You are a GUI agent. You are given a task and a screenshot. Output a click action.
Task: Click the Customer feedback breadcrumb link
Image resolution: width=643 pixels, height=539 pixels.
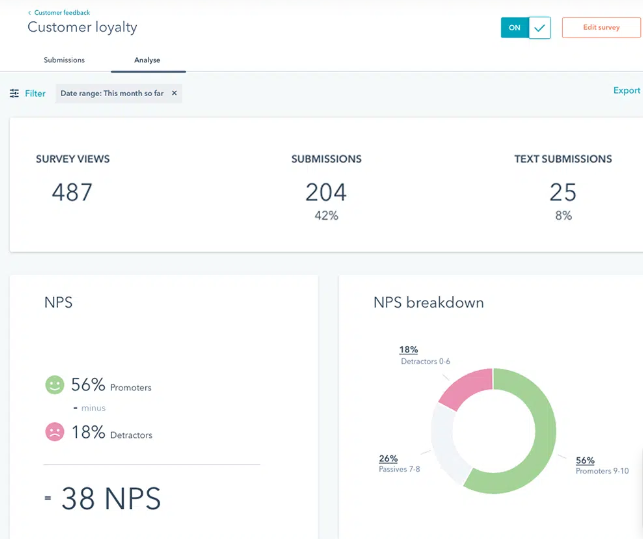click(x=62, y=13)
